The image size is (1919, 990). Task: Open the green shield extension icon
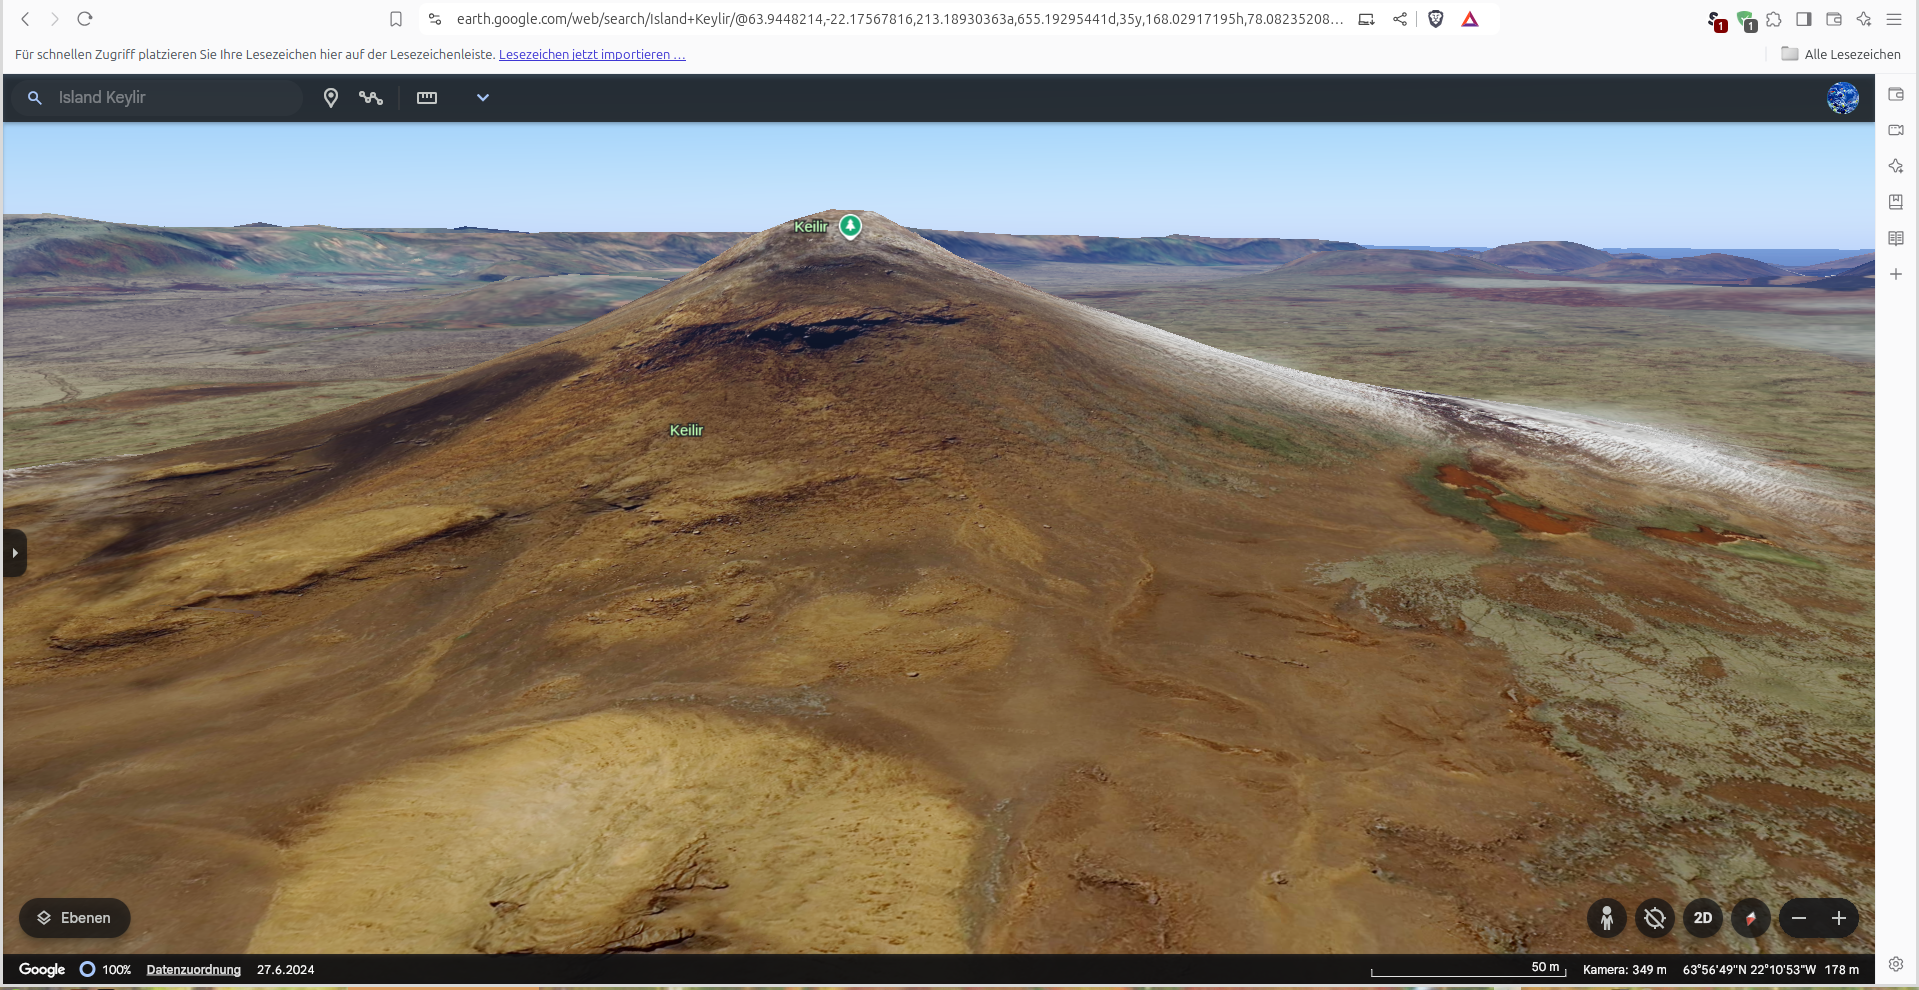coord(1746,21)
